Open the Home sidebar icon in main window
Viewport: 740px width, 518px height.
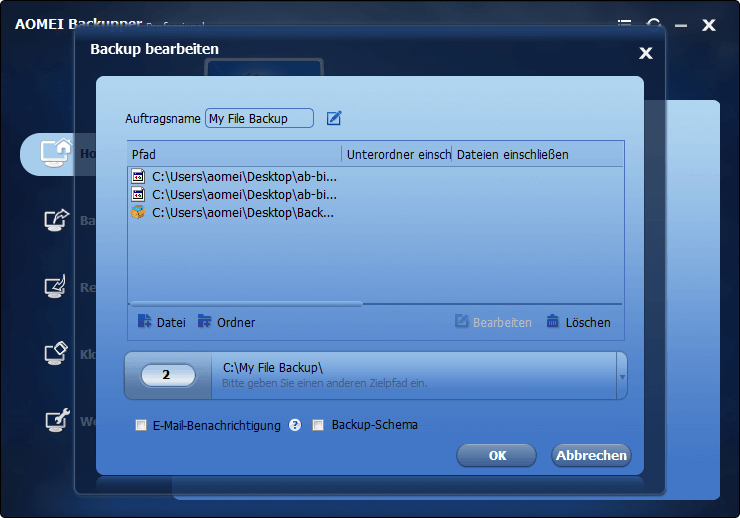point(56,153)
